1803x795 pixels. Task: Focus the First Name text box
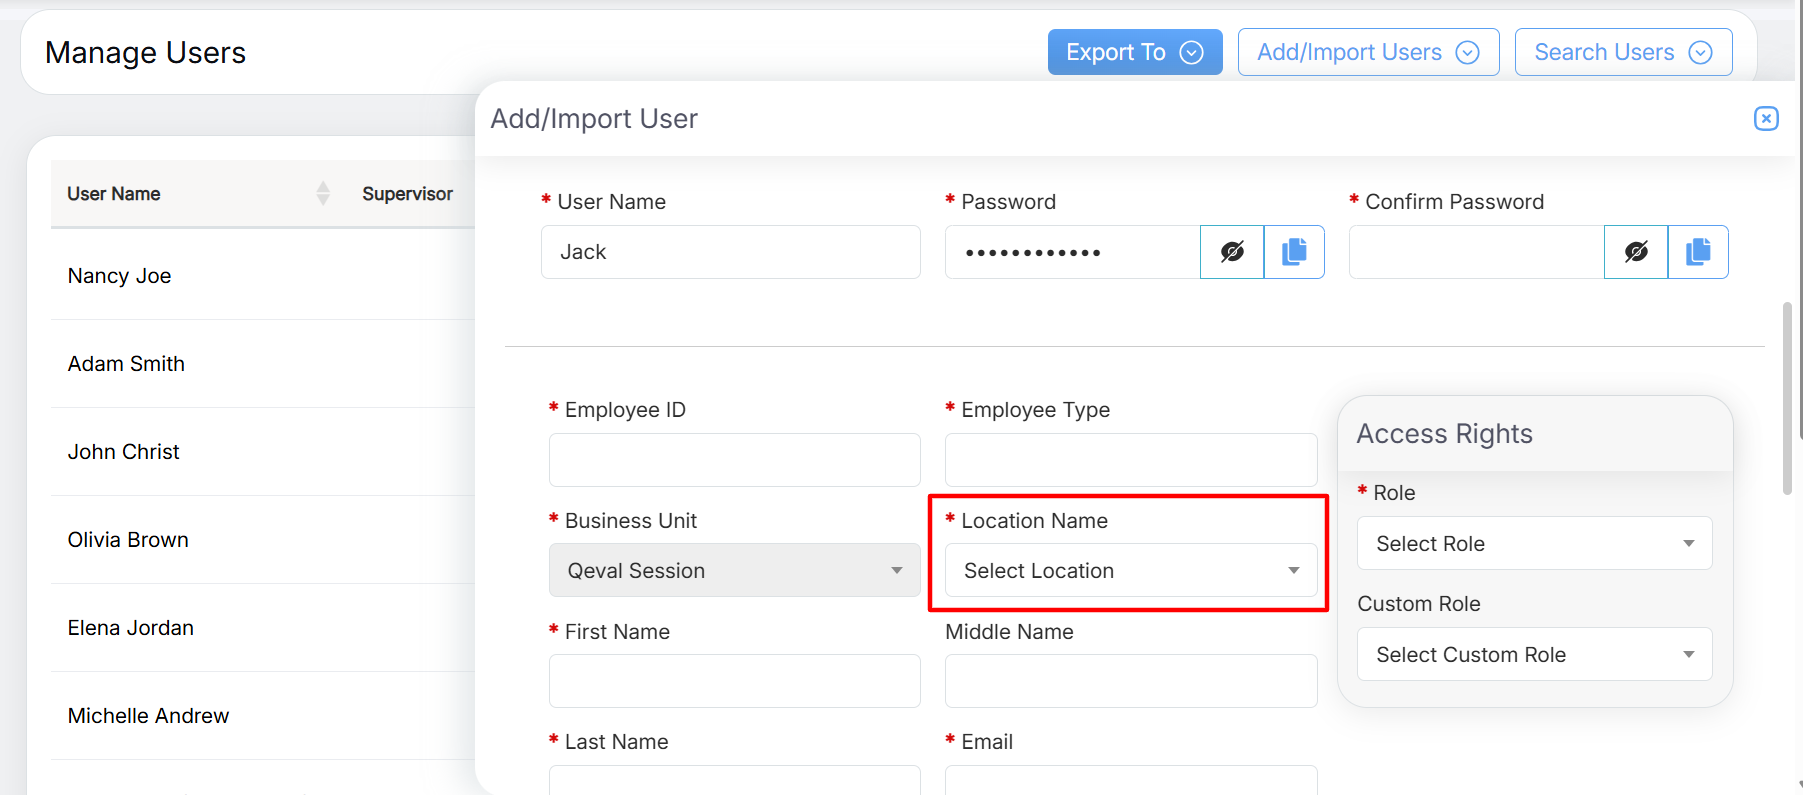(x=734, y=681)
